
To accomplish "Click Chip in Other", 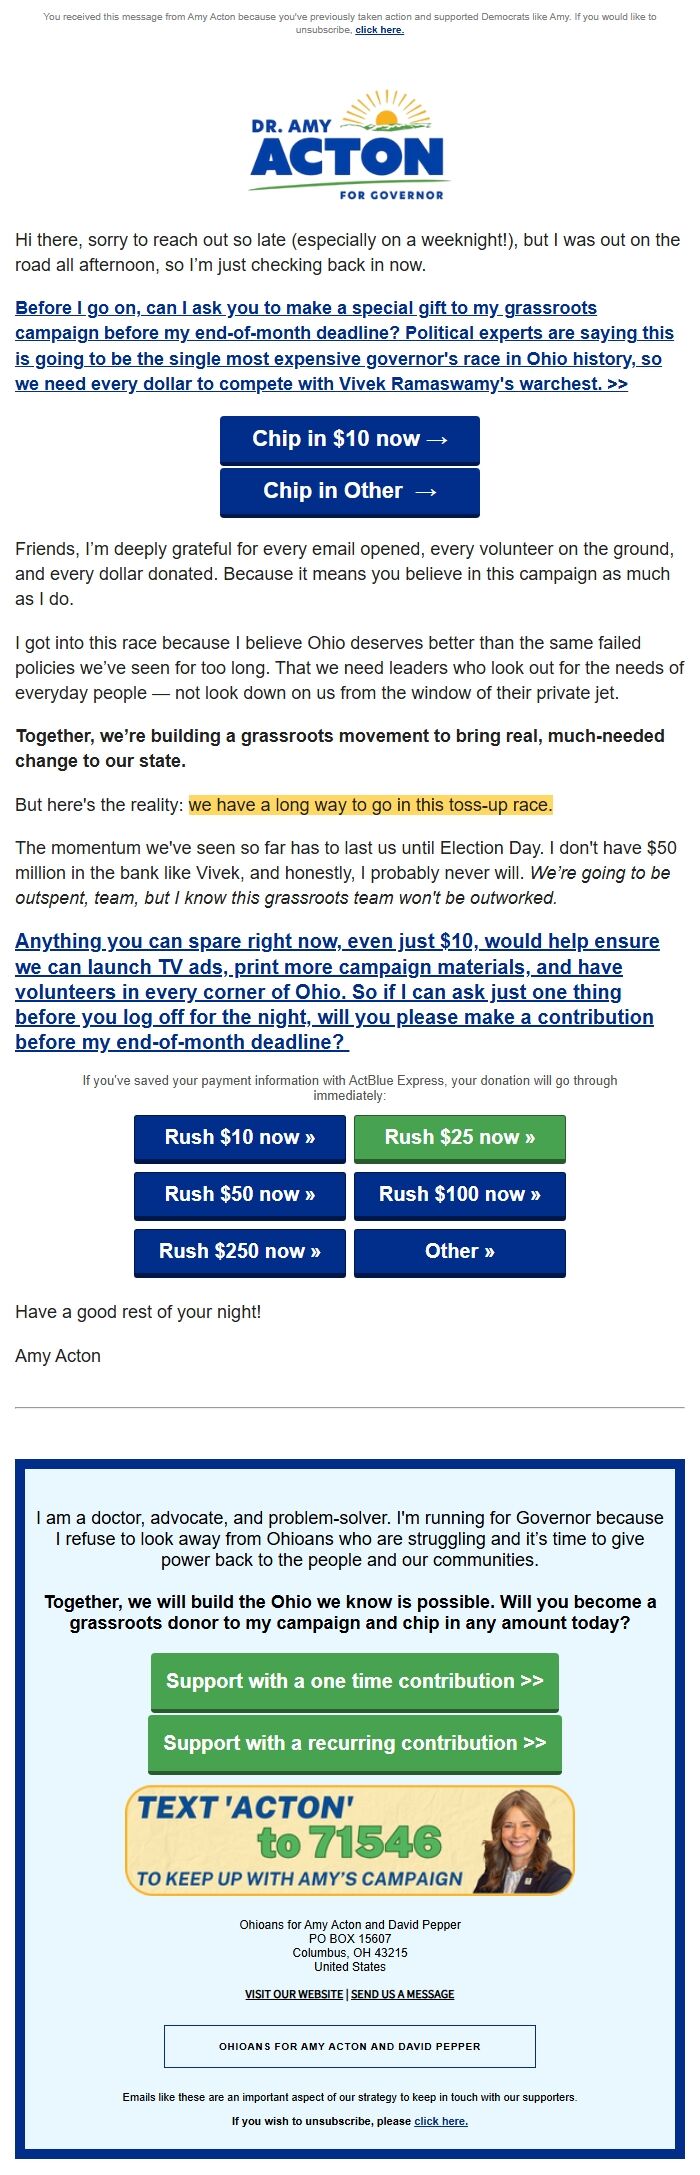I will click(x=348, y=491).
